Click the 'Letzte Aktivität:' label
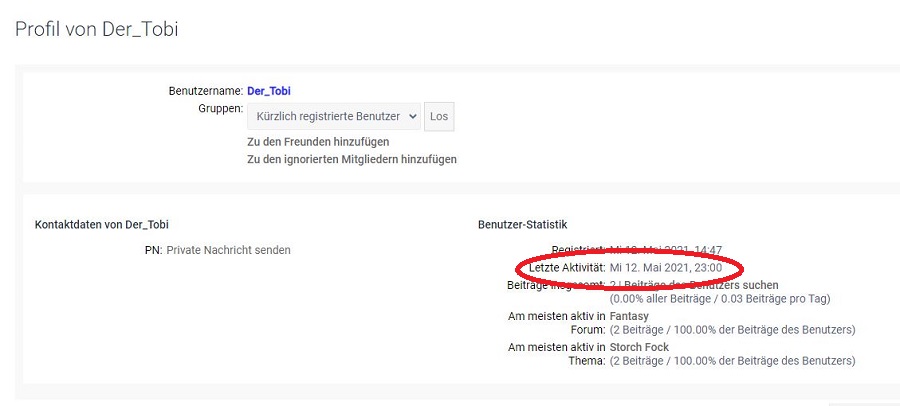The width and height of the screenshot is (900, 406). tap(566, 268)
